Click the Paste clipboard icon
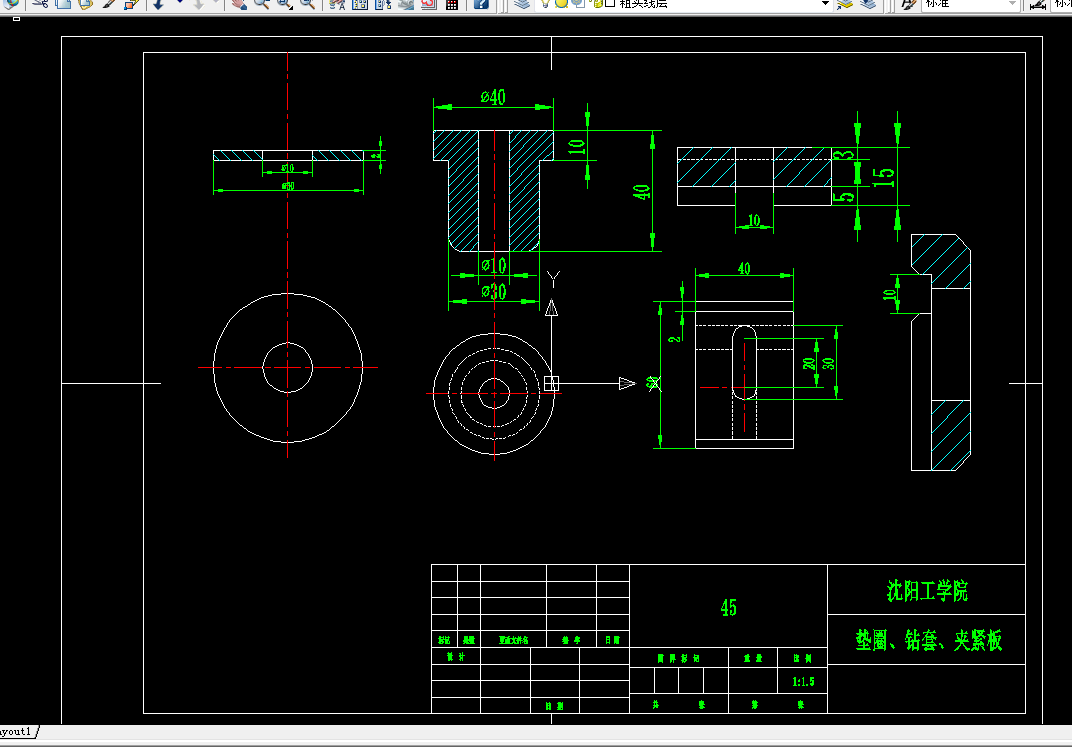1072x747 pixels. [x=85, y=3]
